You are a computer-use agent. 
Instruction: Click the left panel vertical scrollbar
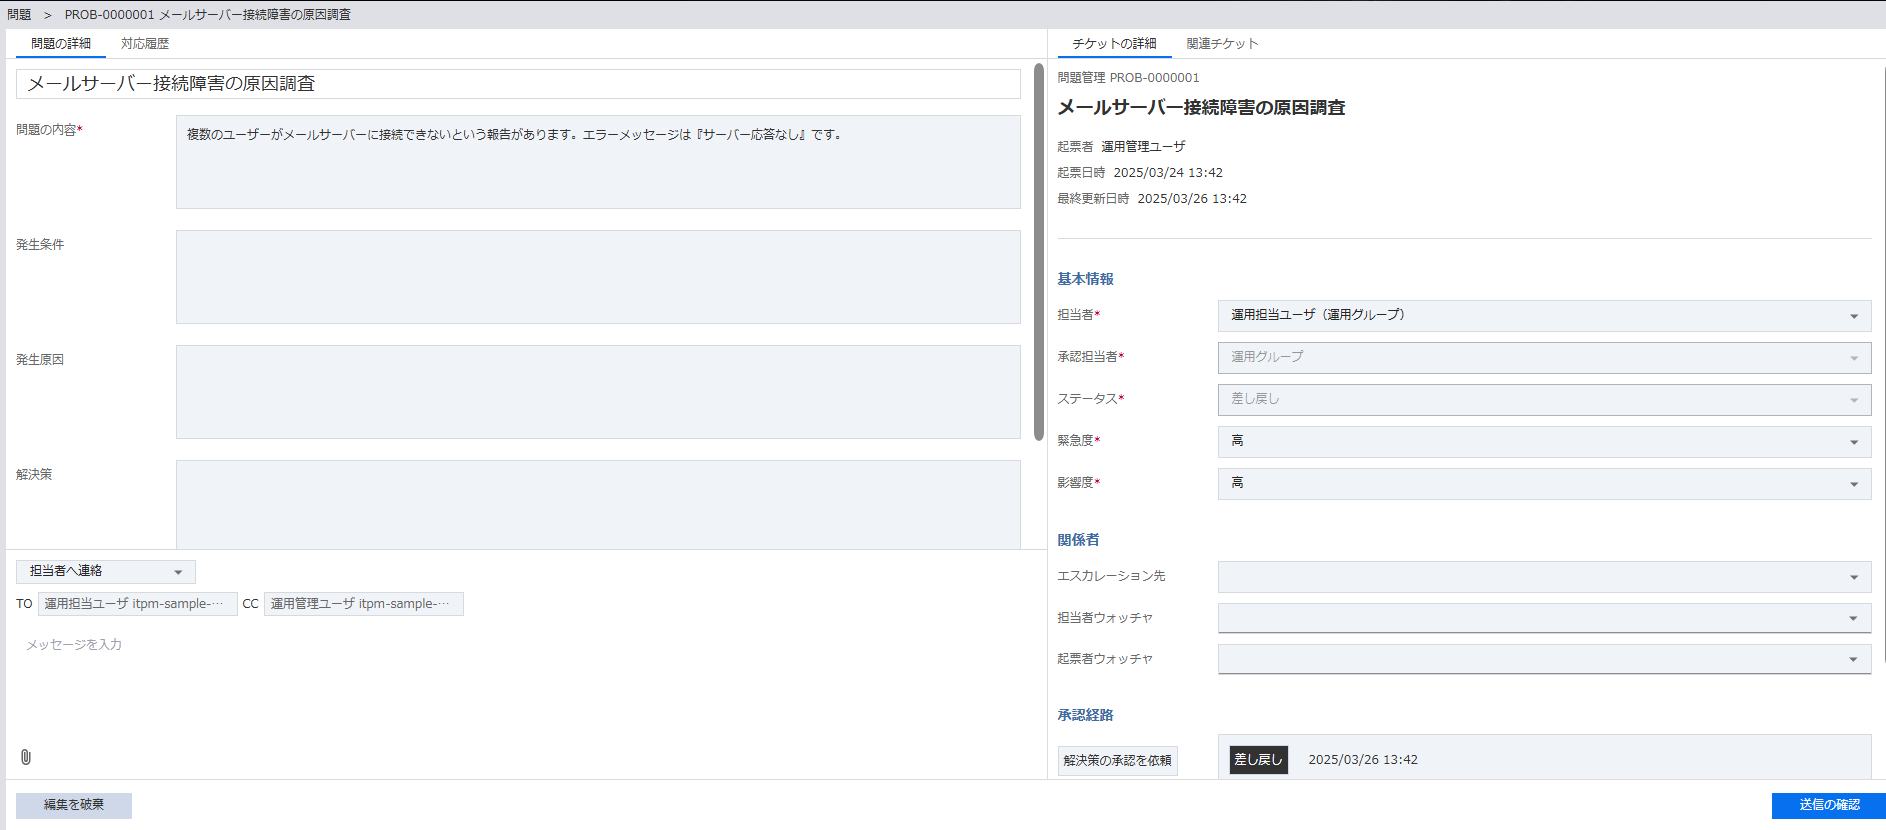point(1038,250)
